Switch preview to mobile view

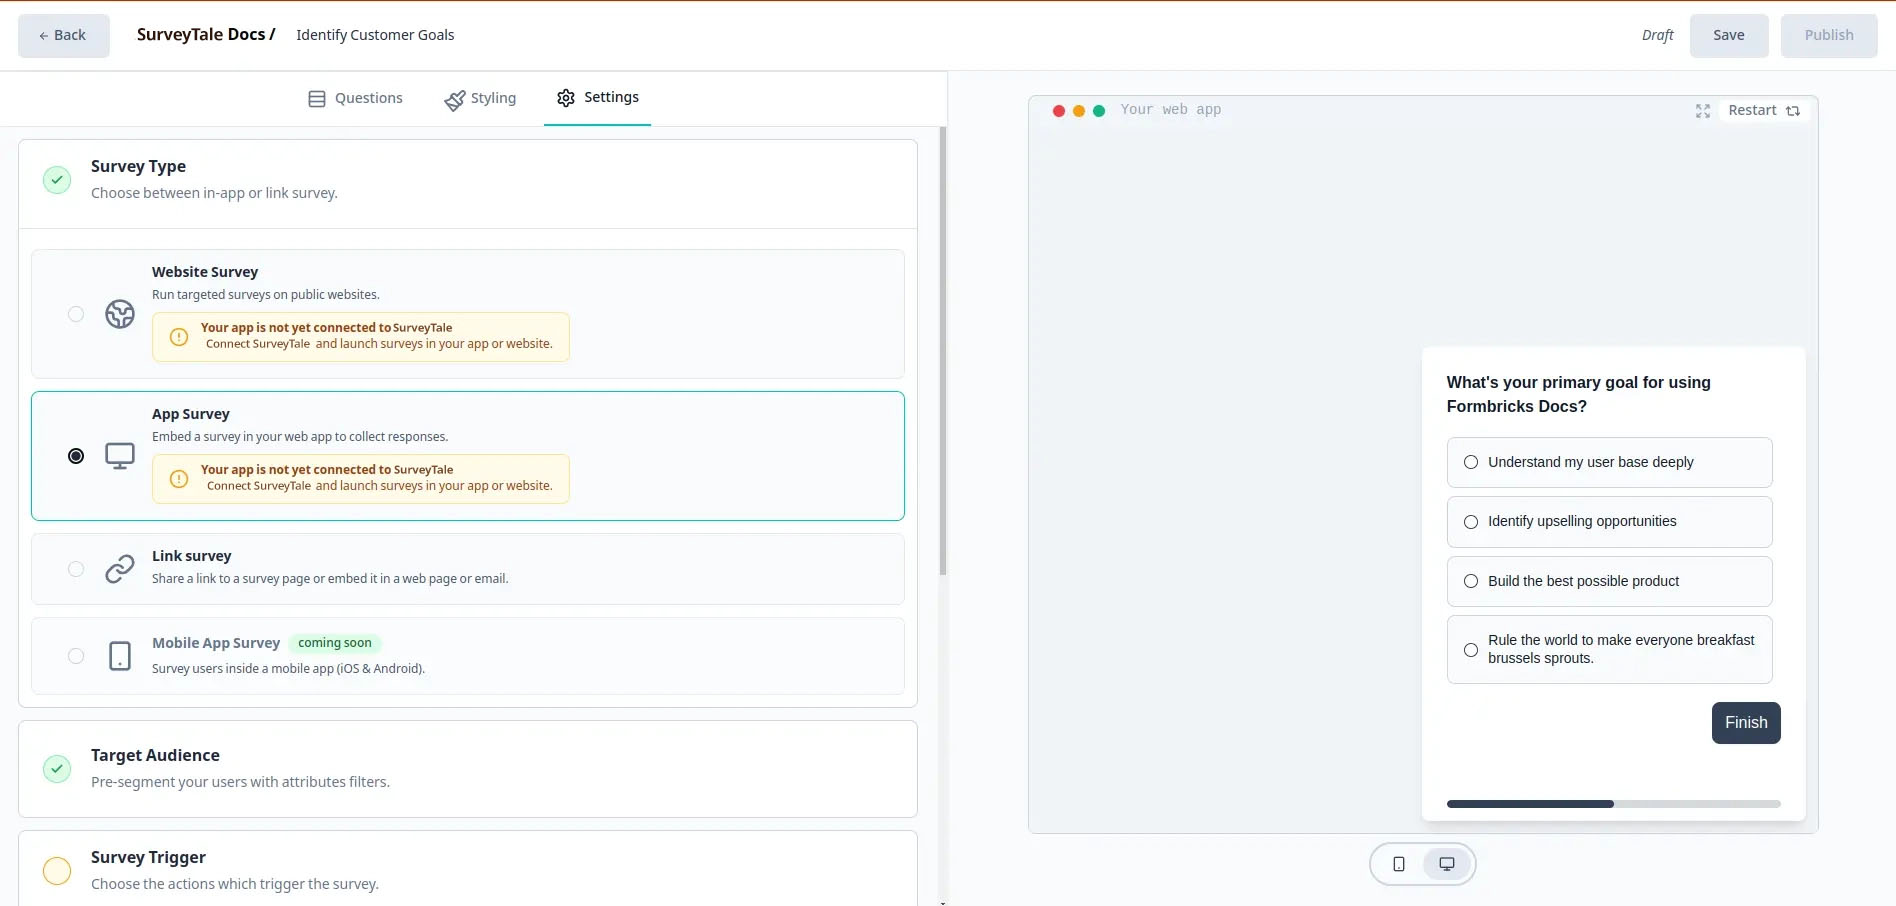point(1399,864)
